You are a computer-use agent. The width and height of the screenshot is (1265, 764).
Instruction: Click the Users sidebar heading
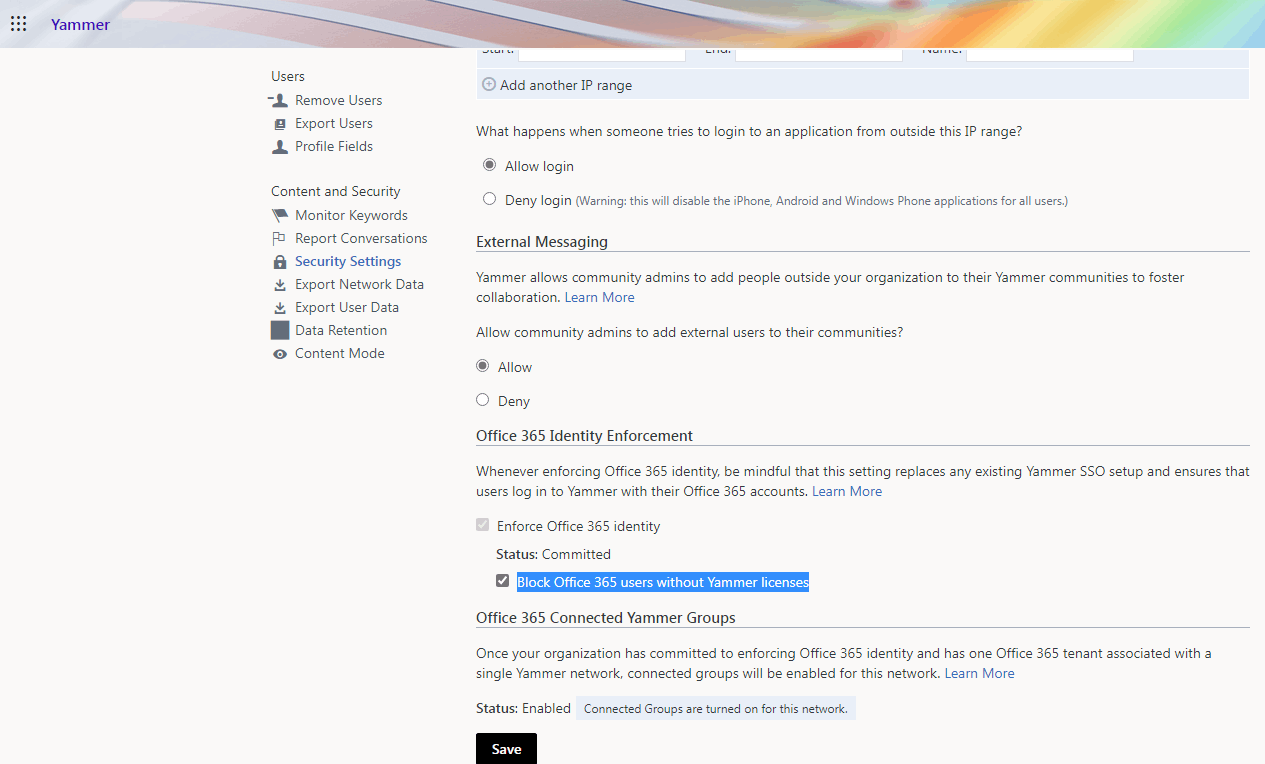(288, 76)
